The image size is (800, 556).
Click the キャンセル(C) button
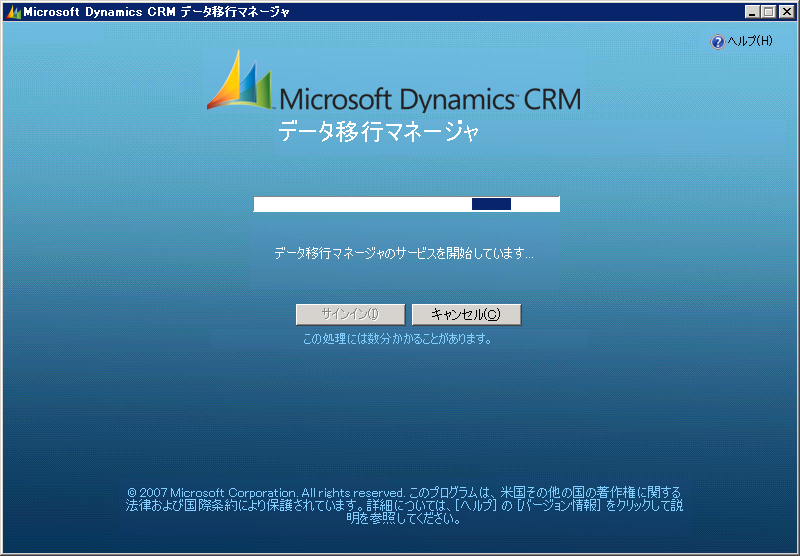click(466, 314)
